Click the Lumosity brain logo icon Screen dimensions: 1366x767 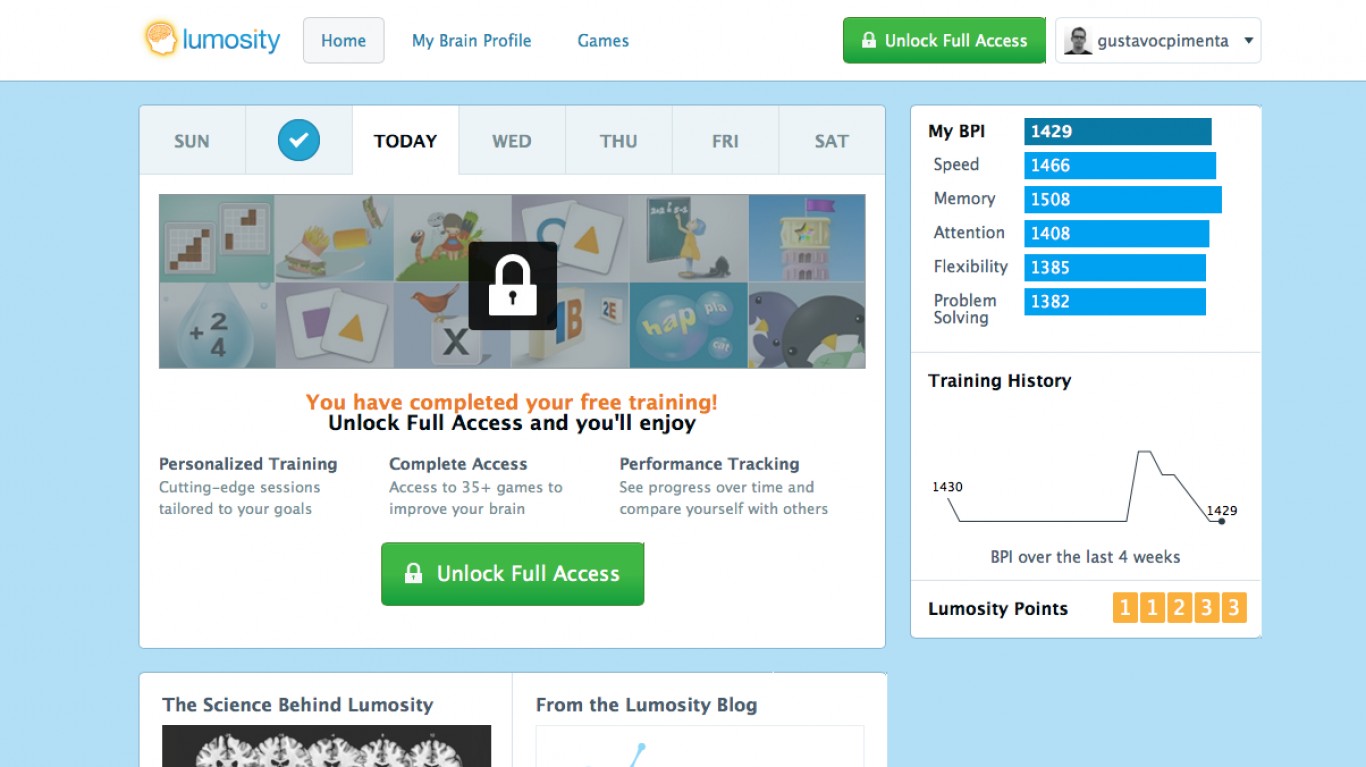pos(160,40)
